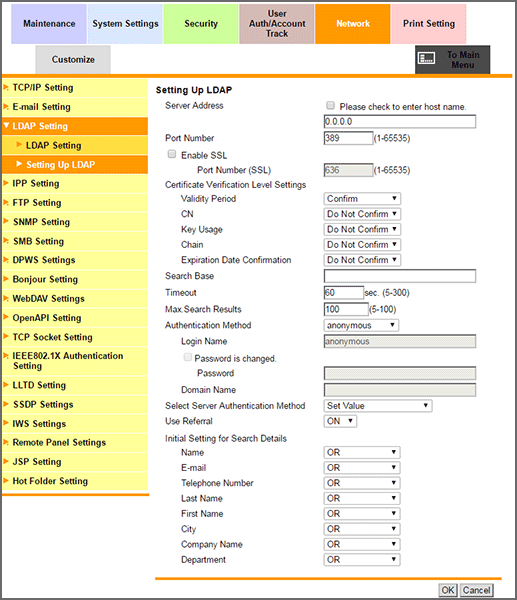
Task: Switch to the Security tab
Action: click(x=201, y=24)
